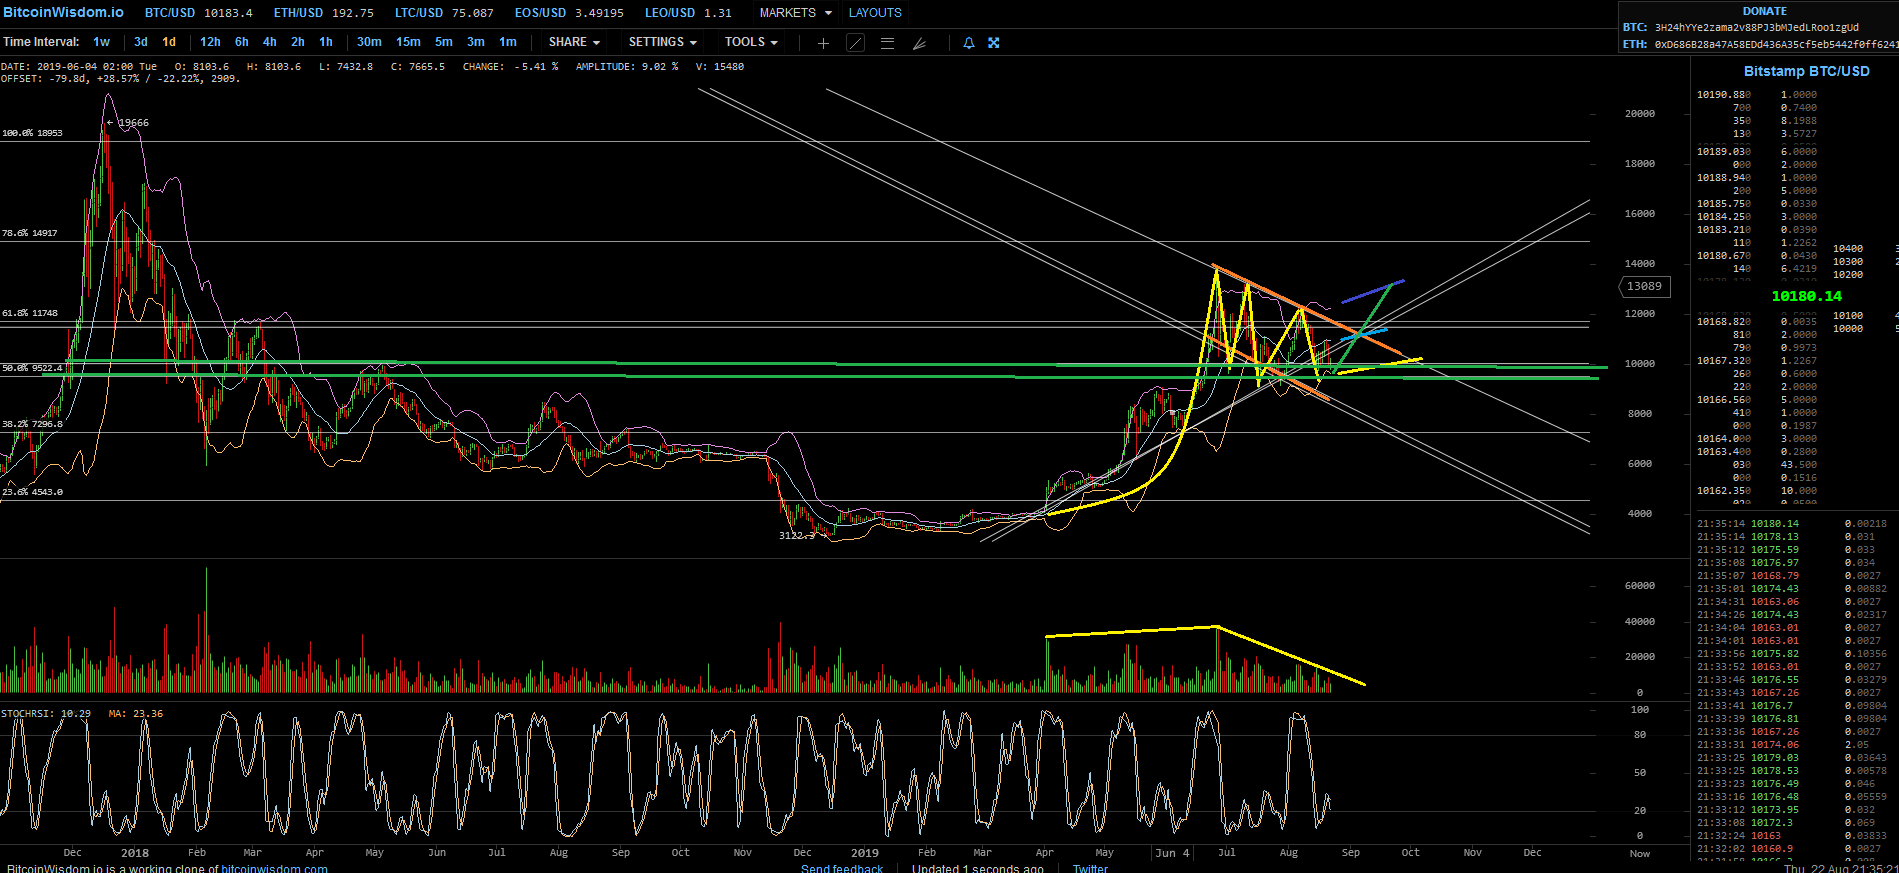This screenshot has width=1899, height=873.
Task: Expand the SHARE menu
Action: [574, 42]
